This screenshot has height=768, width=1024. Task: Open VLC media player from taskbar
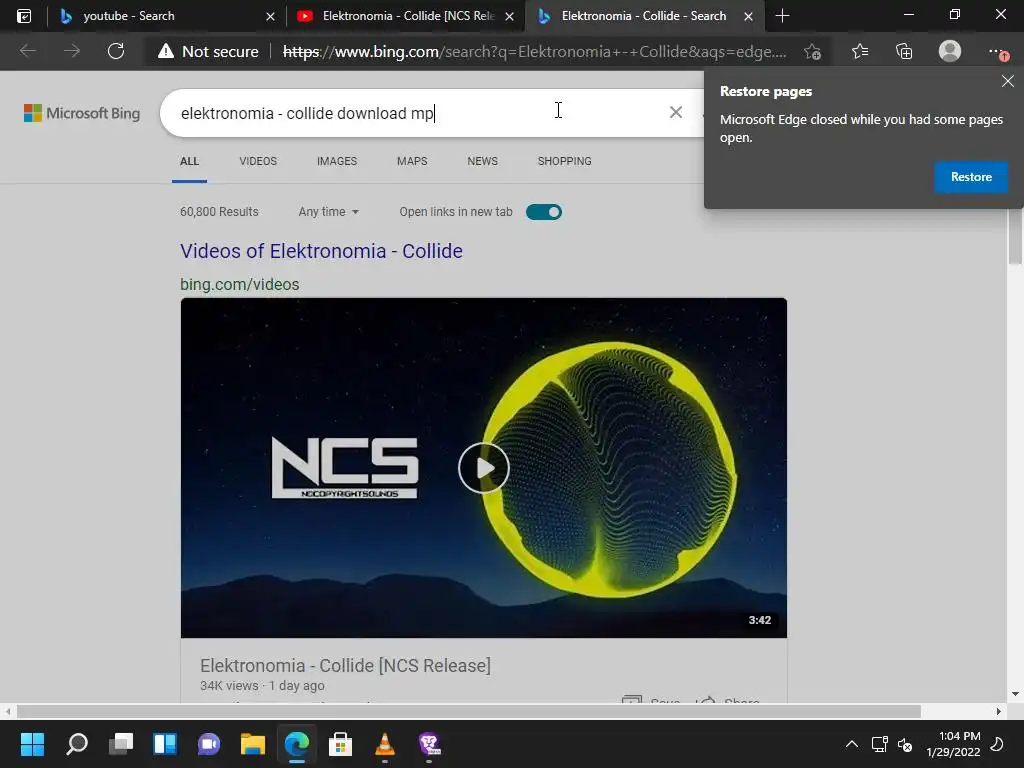[x=385, y=744]
